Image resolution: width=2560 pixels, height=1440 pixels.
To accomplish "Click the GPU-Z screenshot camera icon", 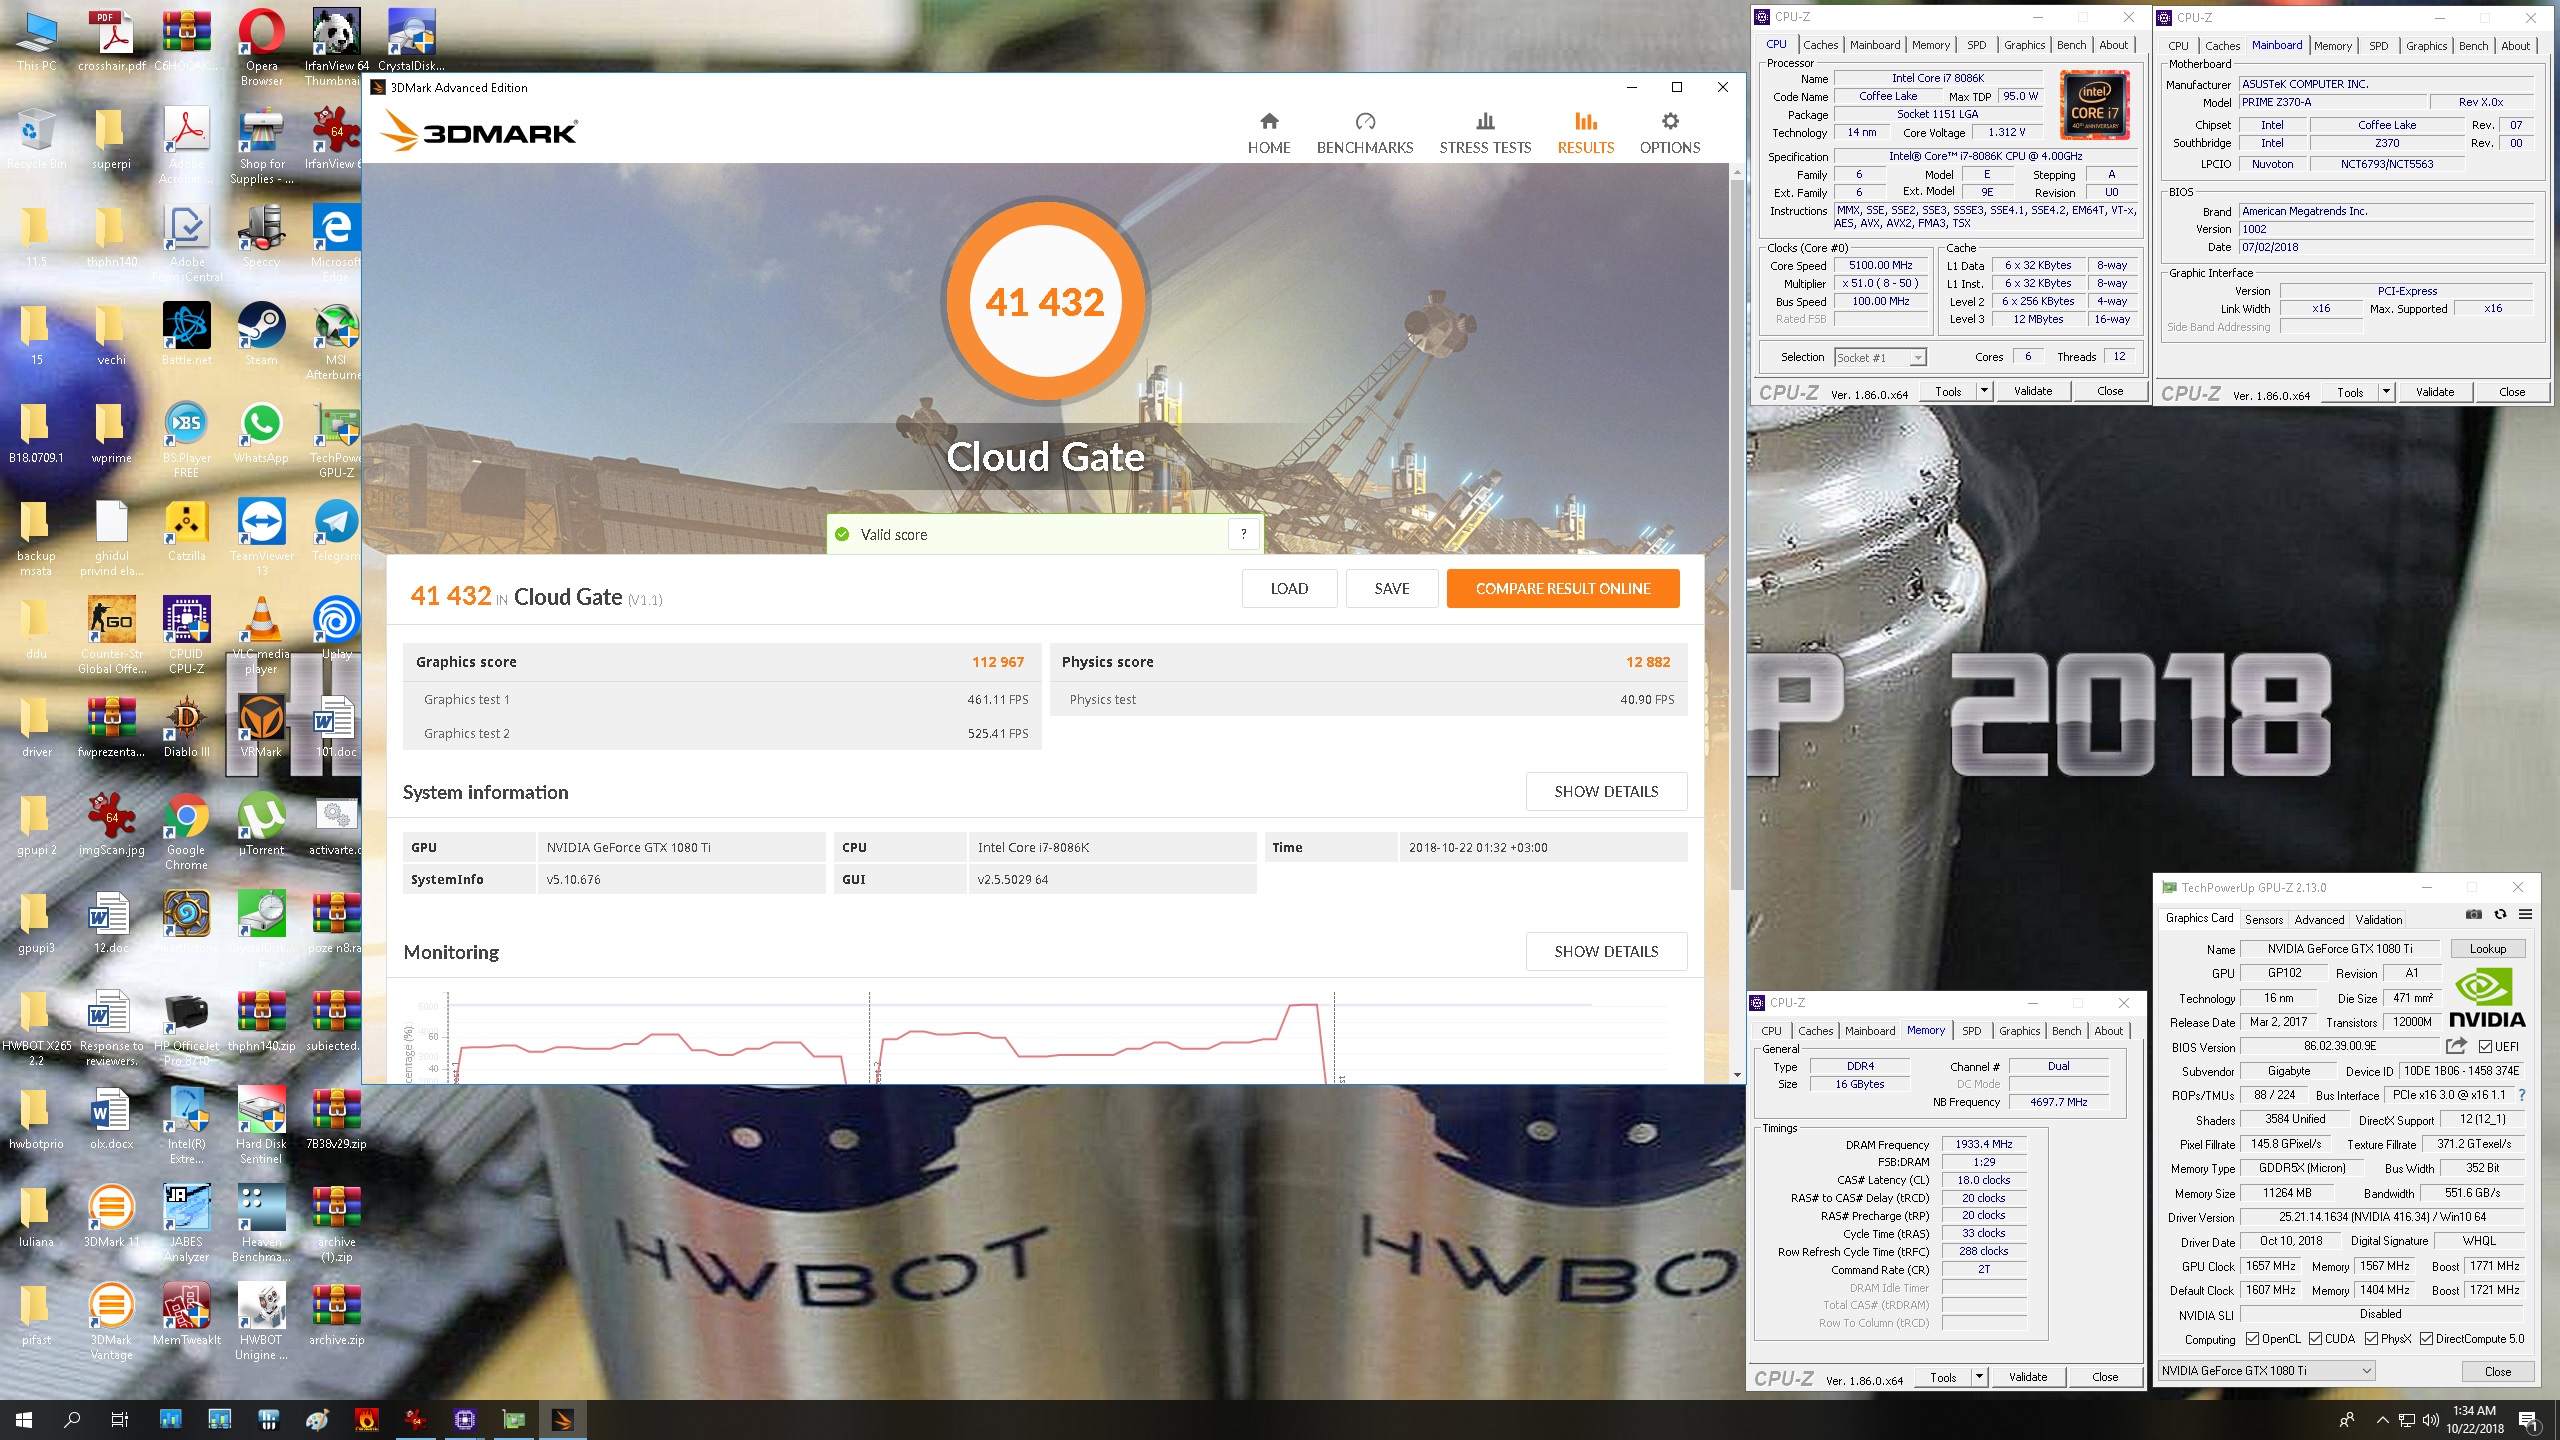I will point(2473,914).
